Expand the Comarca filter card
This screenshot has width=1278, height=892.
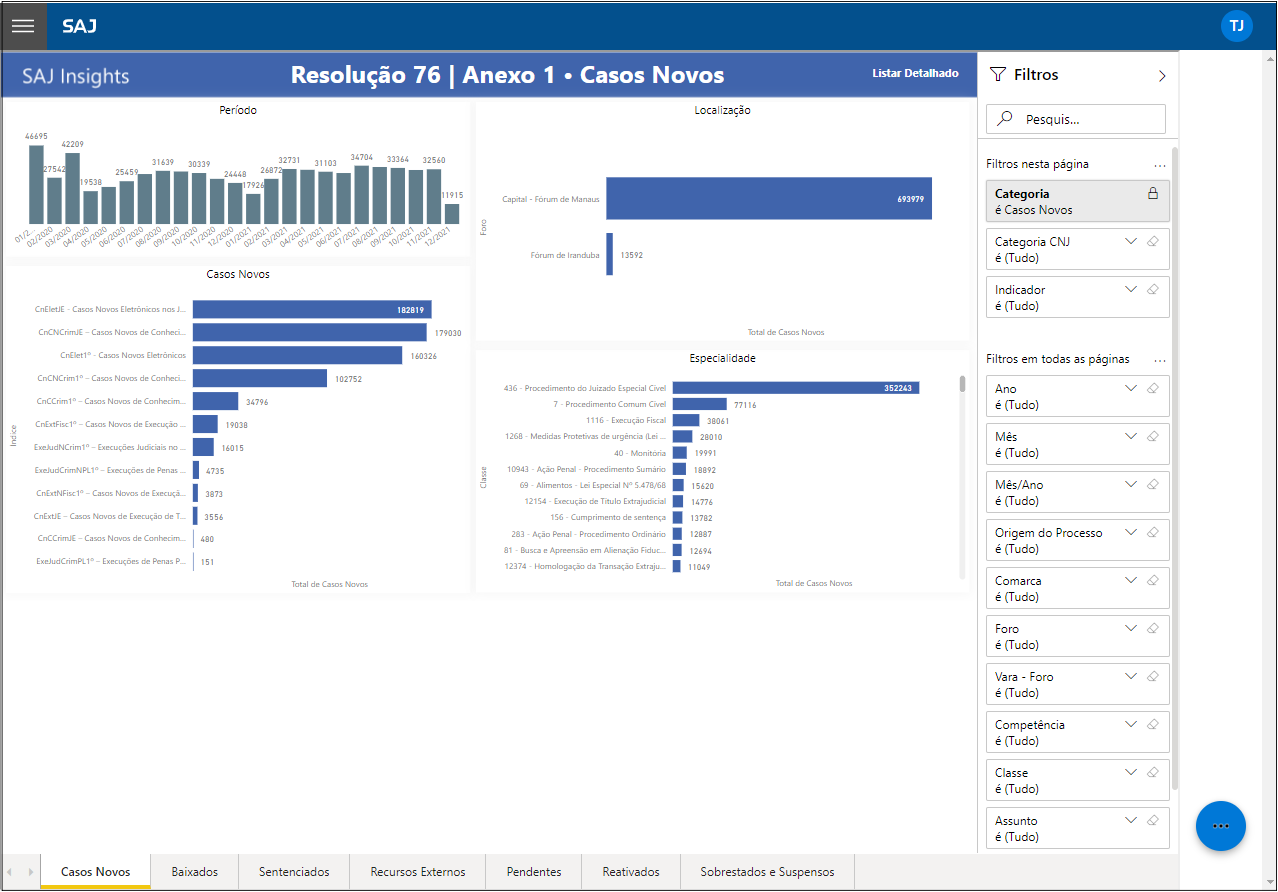[x=1131, y=580]
